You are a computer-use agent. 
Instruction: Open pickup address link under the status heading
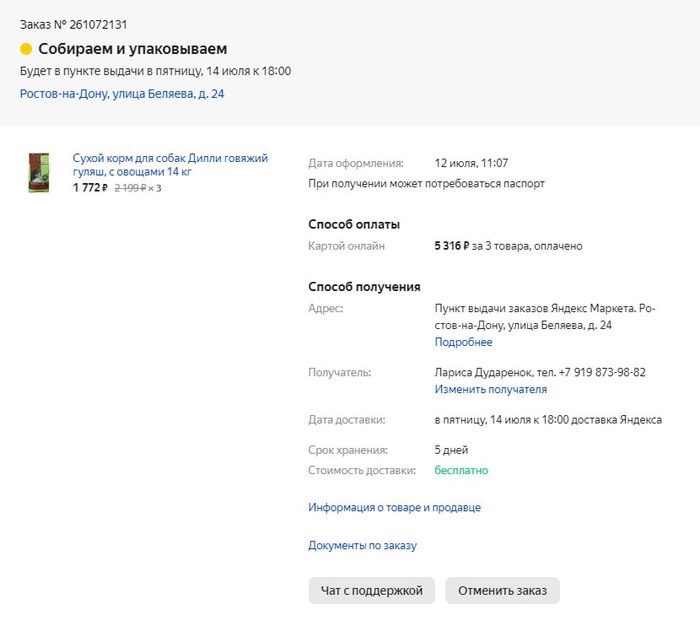[122, 94]
